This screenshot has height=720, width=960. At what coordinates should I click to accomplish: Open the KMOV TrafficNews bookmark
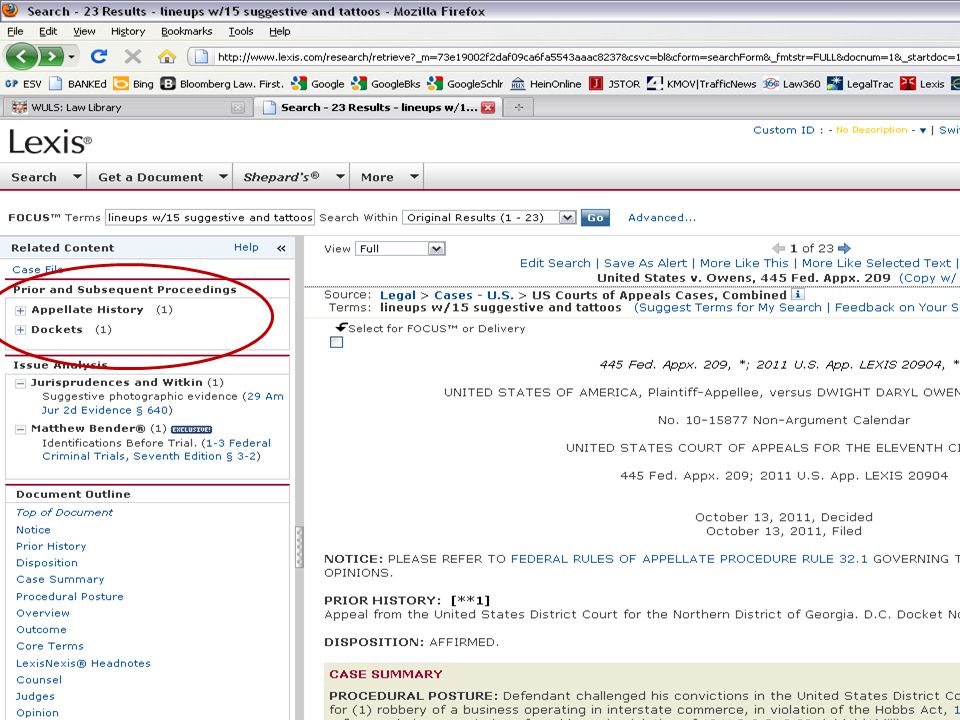[x=702, y=84]
